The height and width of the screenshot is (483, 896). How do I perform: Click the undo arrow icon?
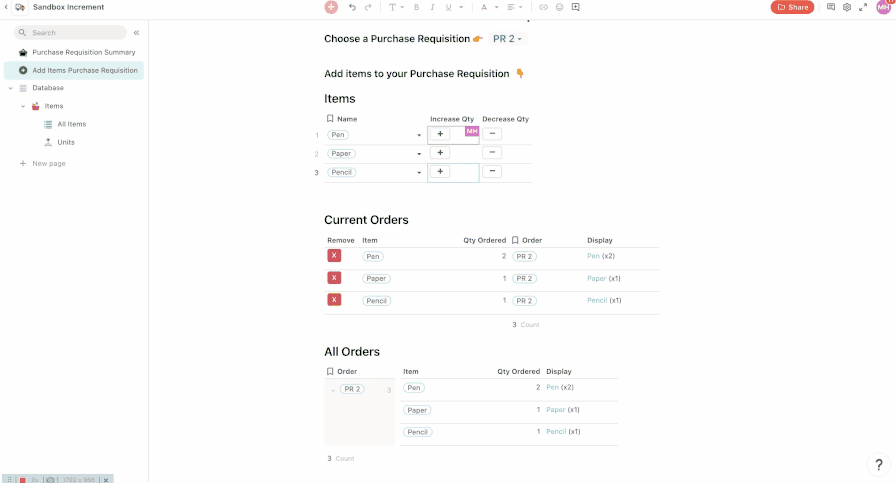point(352,7)
